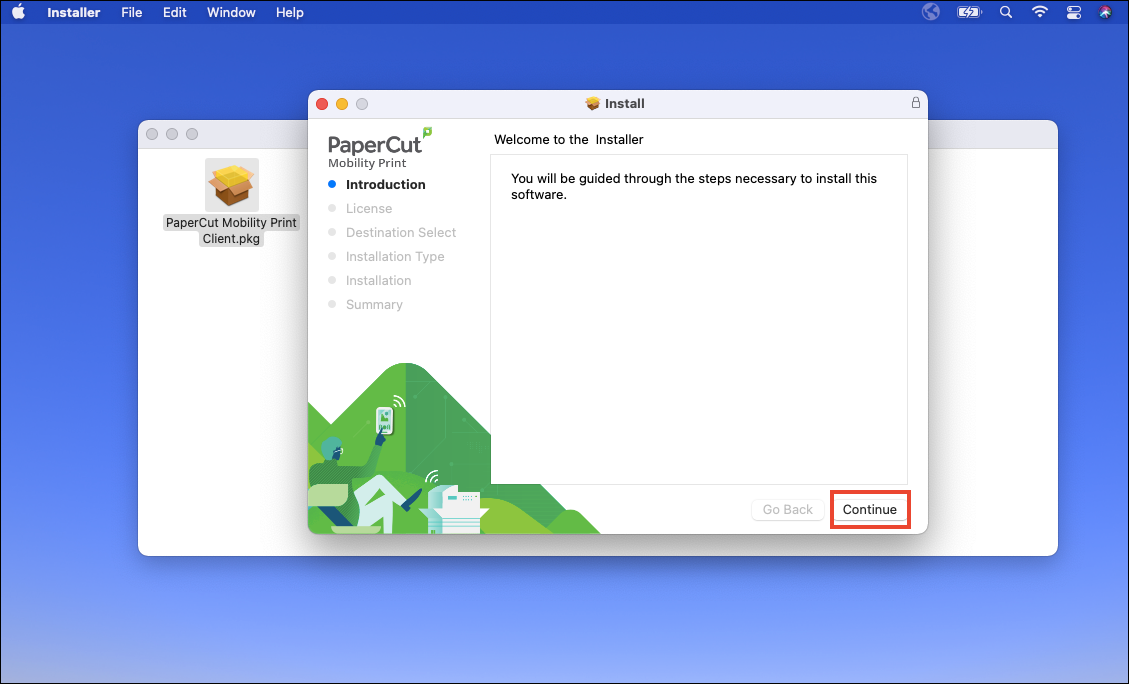The height and width of the screenshot is (684, 1129).
Task: Click the lock icon in installer title bar
Action: tap(915, 103)
